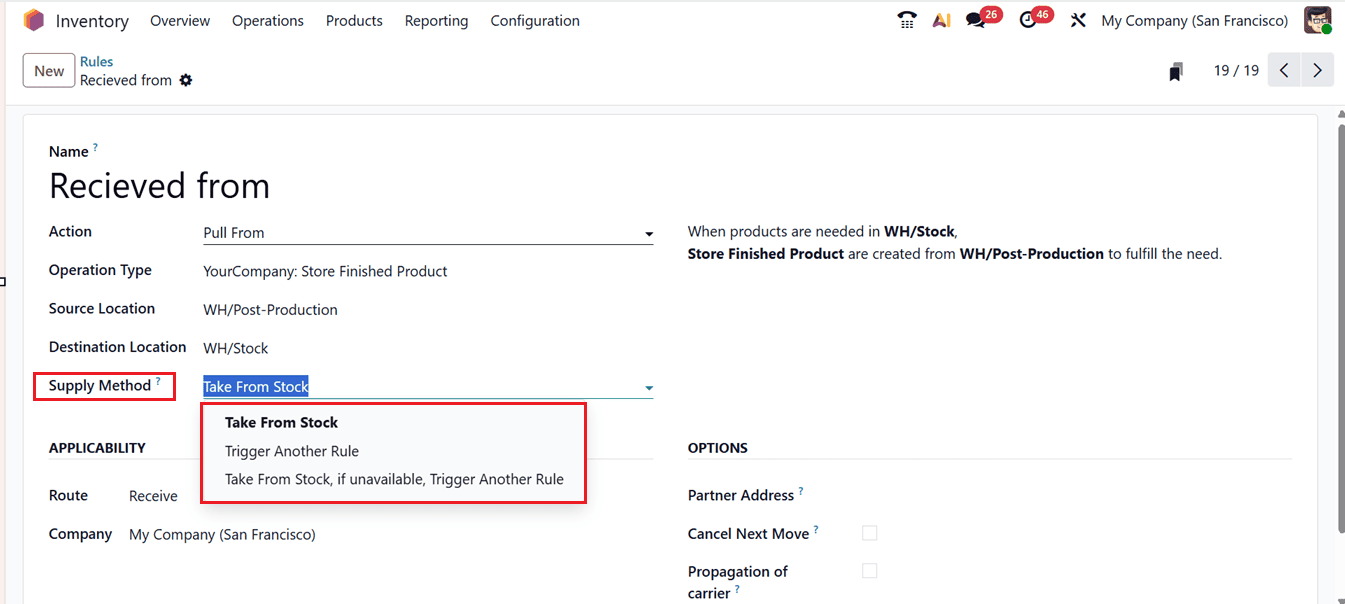Go back via the Rules breadcrumb link
This screenshot has height=604, width=1345.
pyautogui.click(x=96, y=61)
